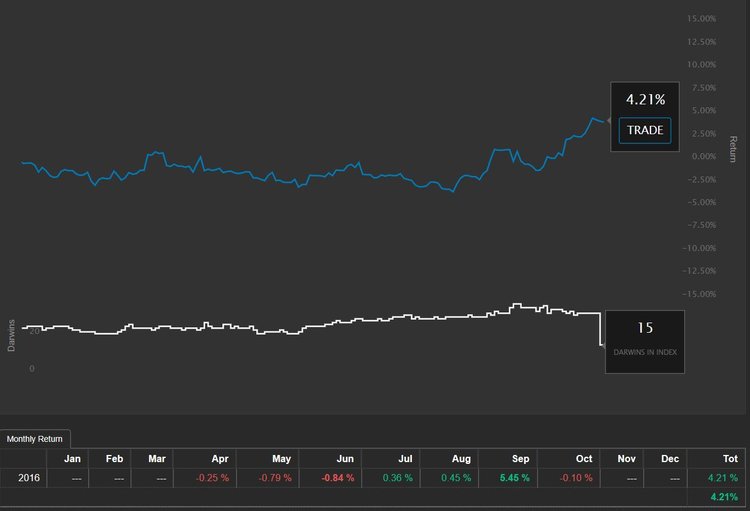
Task: Click the Apr -0.25 % cell
Action: (x=205, y=478)
